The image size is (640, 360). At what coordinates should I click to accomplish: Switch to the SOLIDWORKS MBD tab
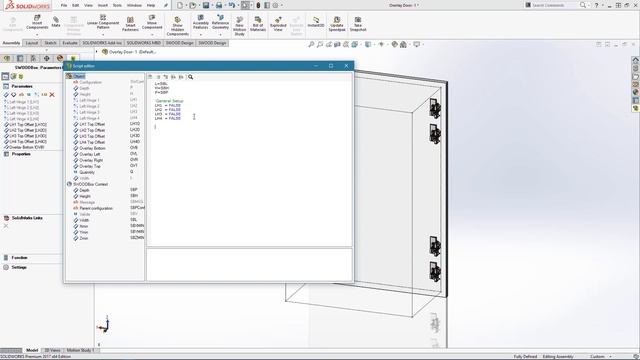pyautogui.click(x=143, y=43)
